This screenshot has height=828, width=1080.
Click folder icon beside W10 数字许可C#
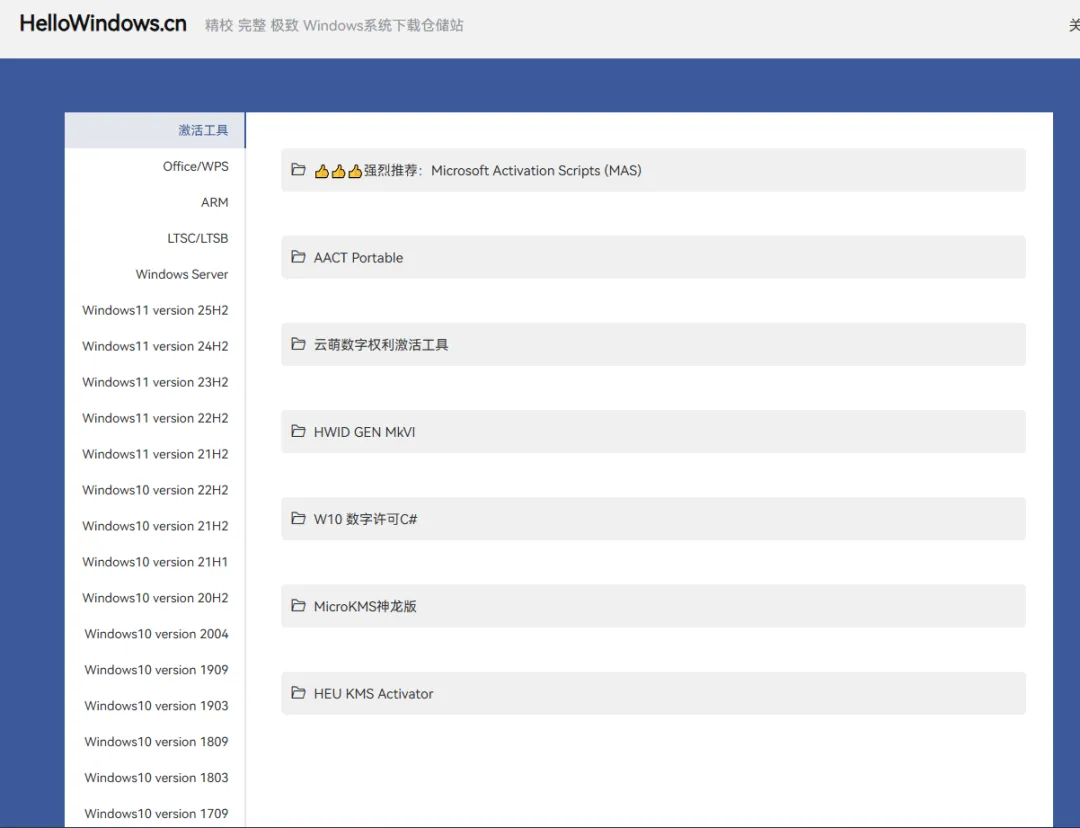(298, 518)
